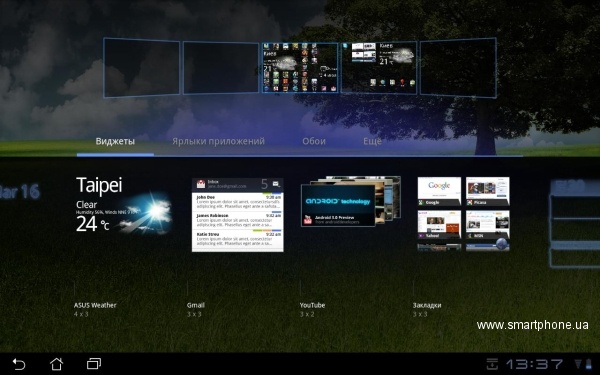
Task: Select the YouTube widget preview
Action: [351, 202]
